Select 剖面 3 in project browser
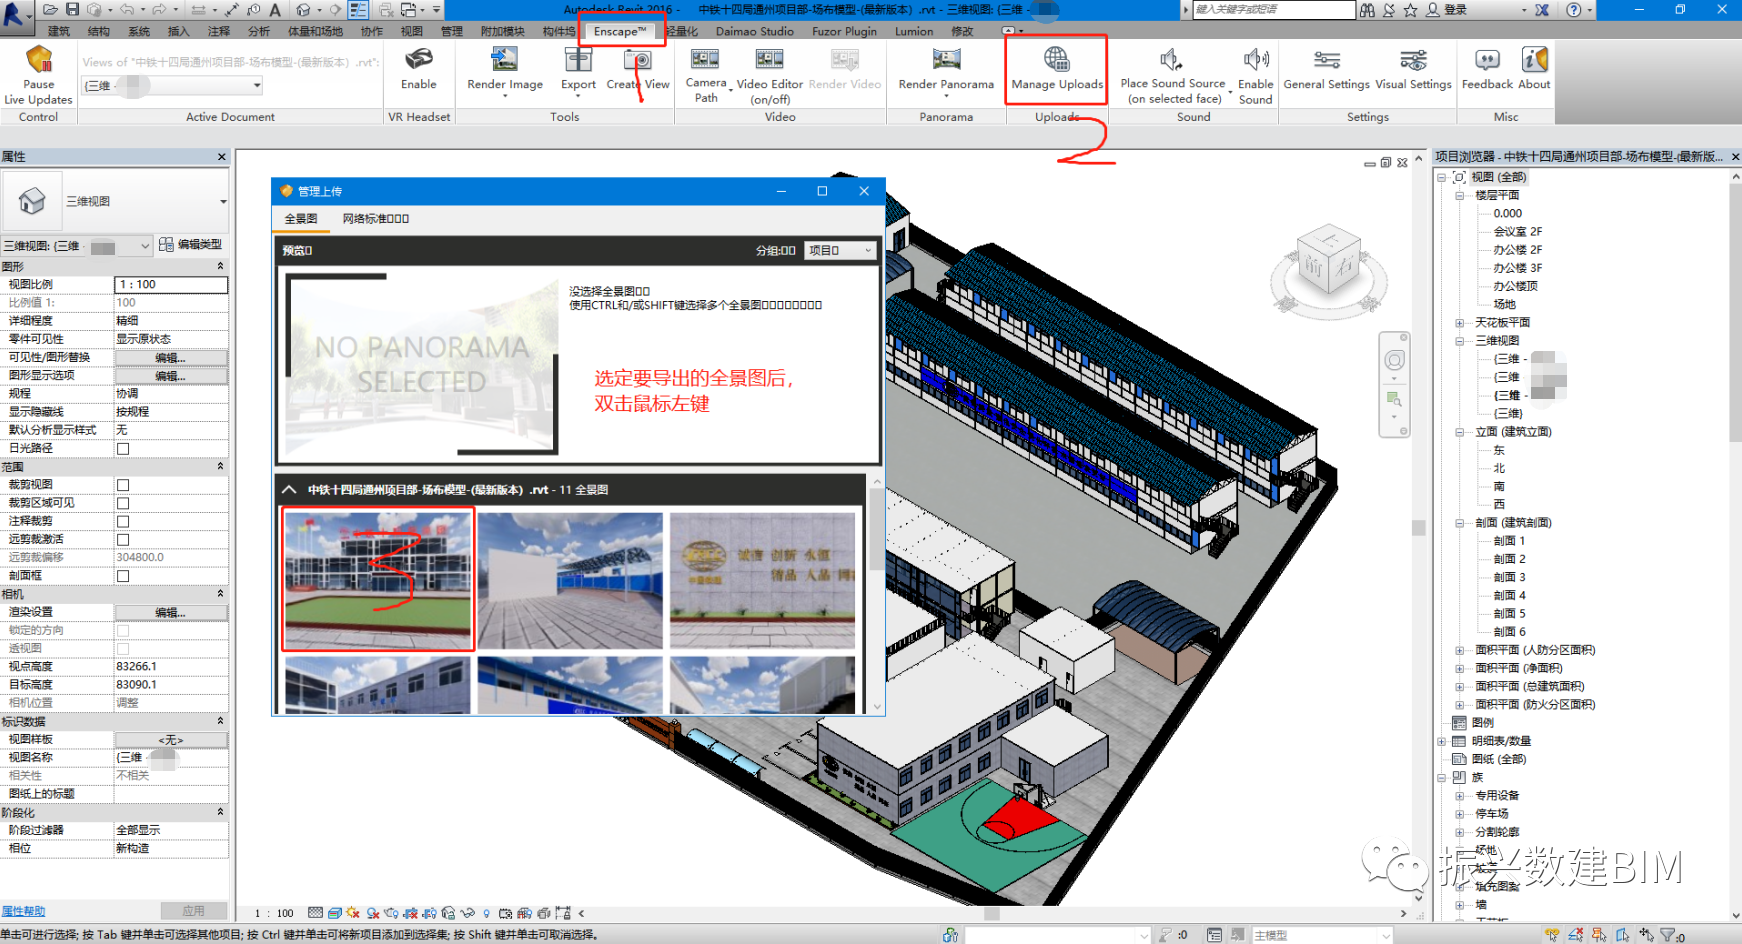1742x944 pixels. coord(1509,577)
